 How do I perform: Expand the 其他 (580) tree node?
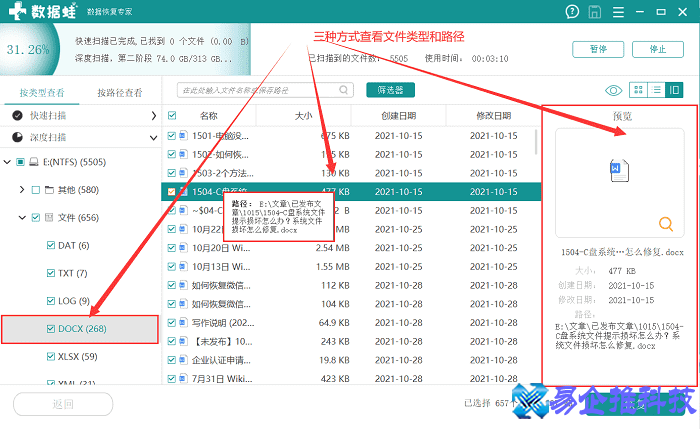22,190
